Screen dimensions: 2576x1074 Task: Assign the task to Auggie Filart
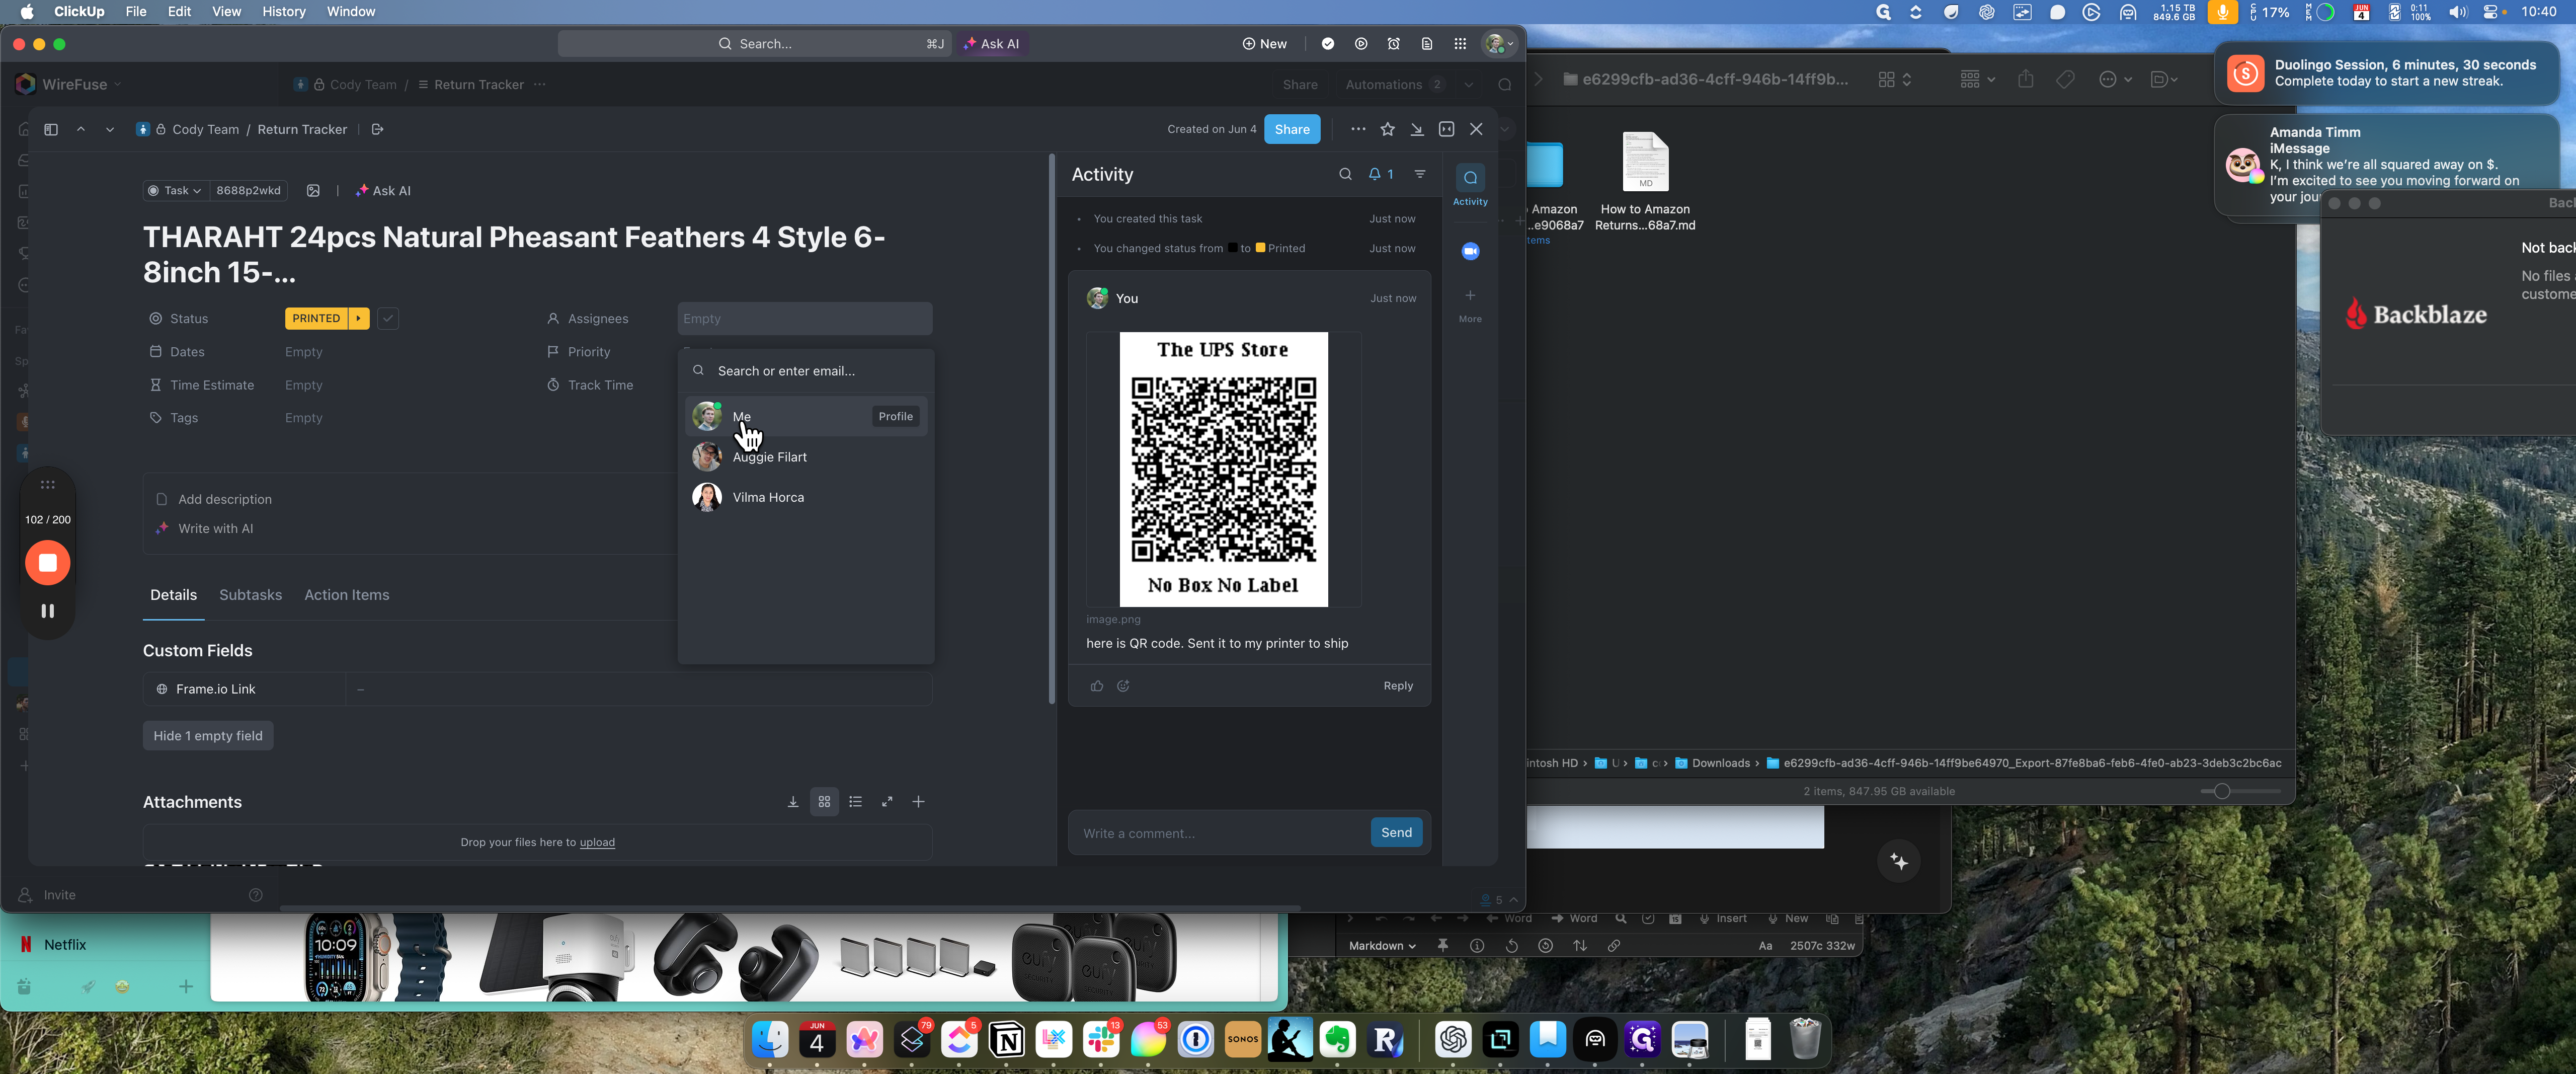coord(806,457)
